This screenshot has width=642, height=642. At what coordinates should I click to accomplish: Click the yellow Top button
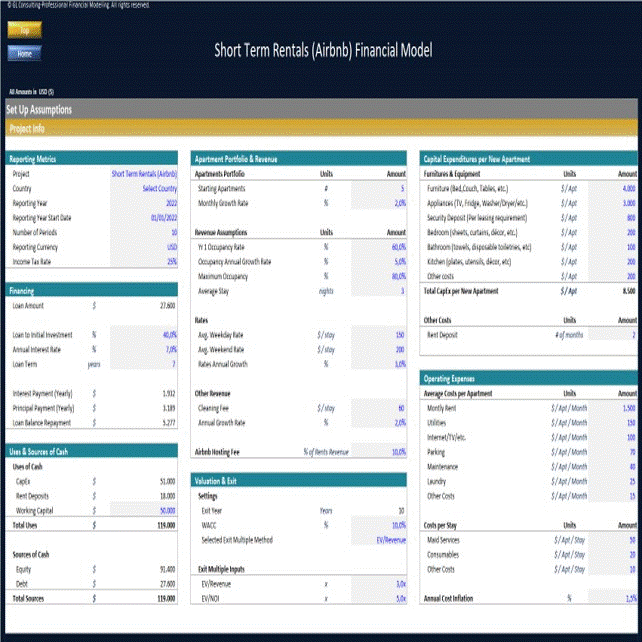pyautogui.click(x=25, y=30)
